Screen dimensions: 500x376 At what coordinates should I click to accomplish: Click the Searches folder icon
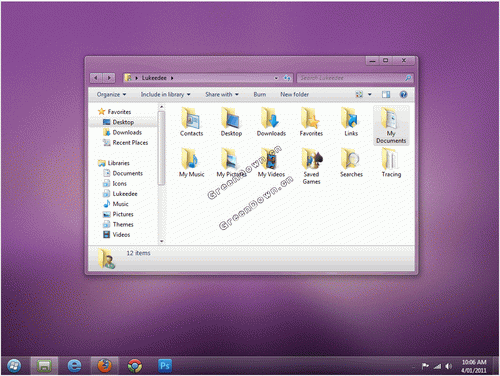coord(351,159)
